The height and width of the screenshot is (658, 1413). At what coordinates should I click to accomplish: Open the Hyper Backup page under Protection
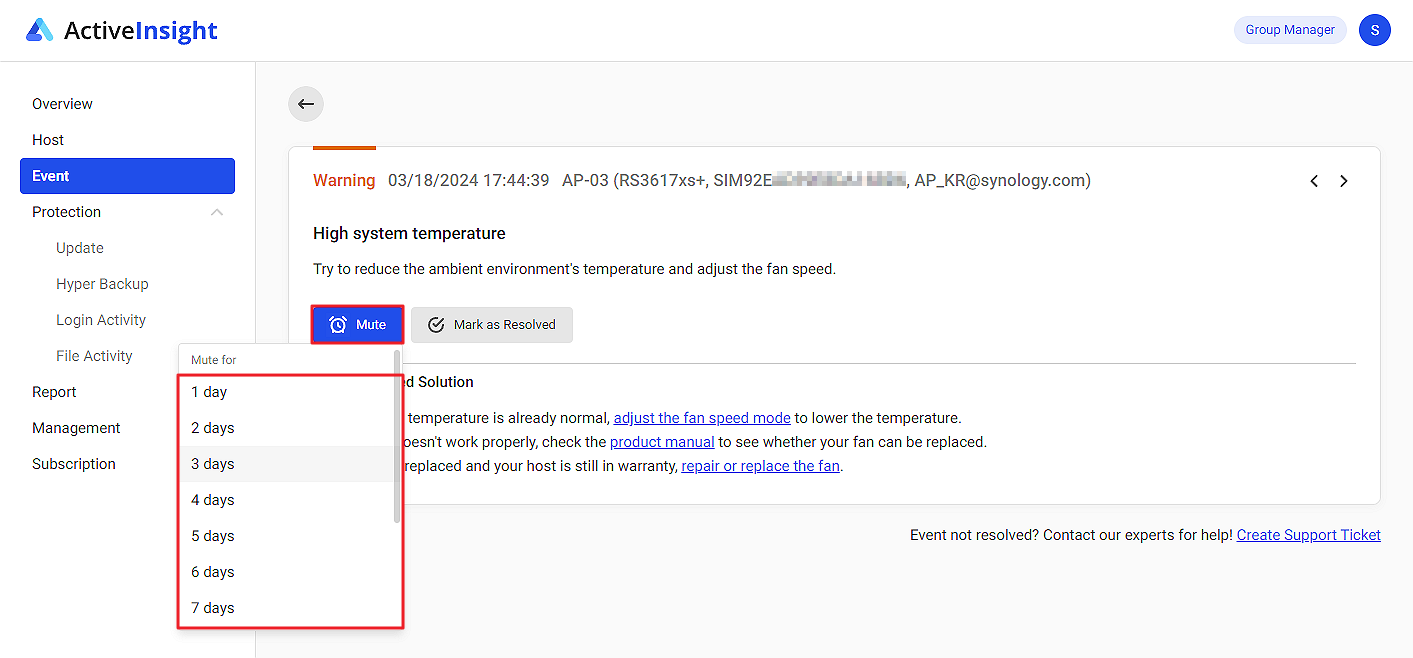click(102, 283)
